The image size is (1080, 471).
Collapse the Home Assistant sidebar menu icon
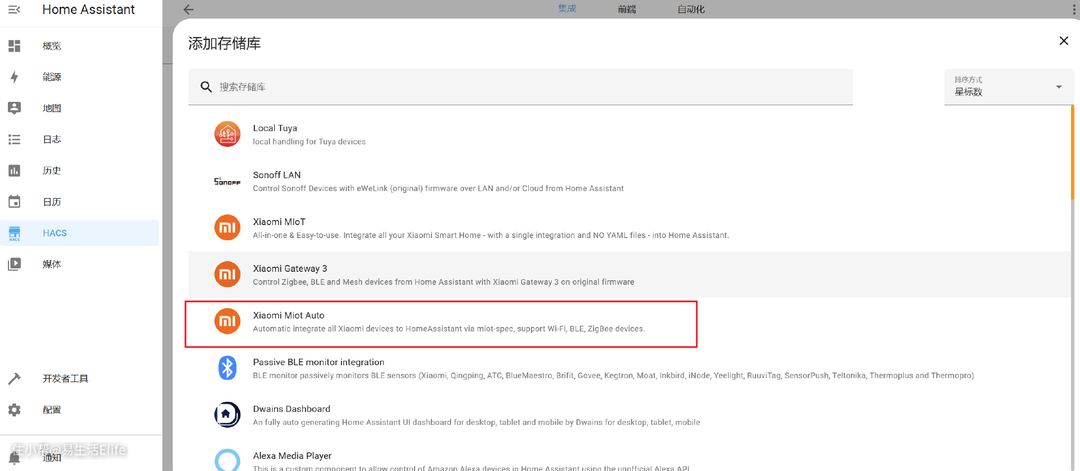point(14,10)
